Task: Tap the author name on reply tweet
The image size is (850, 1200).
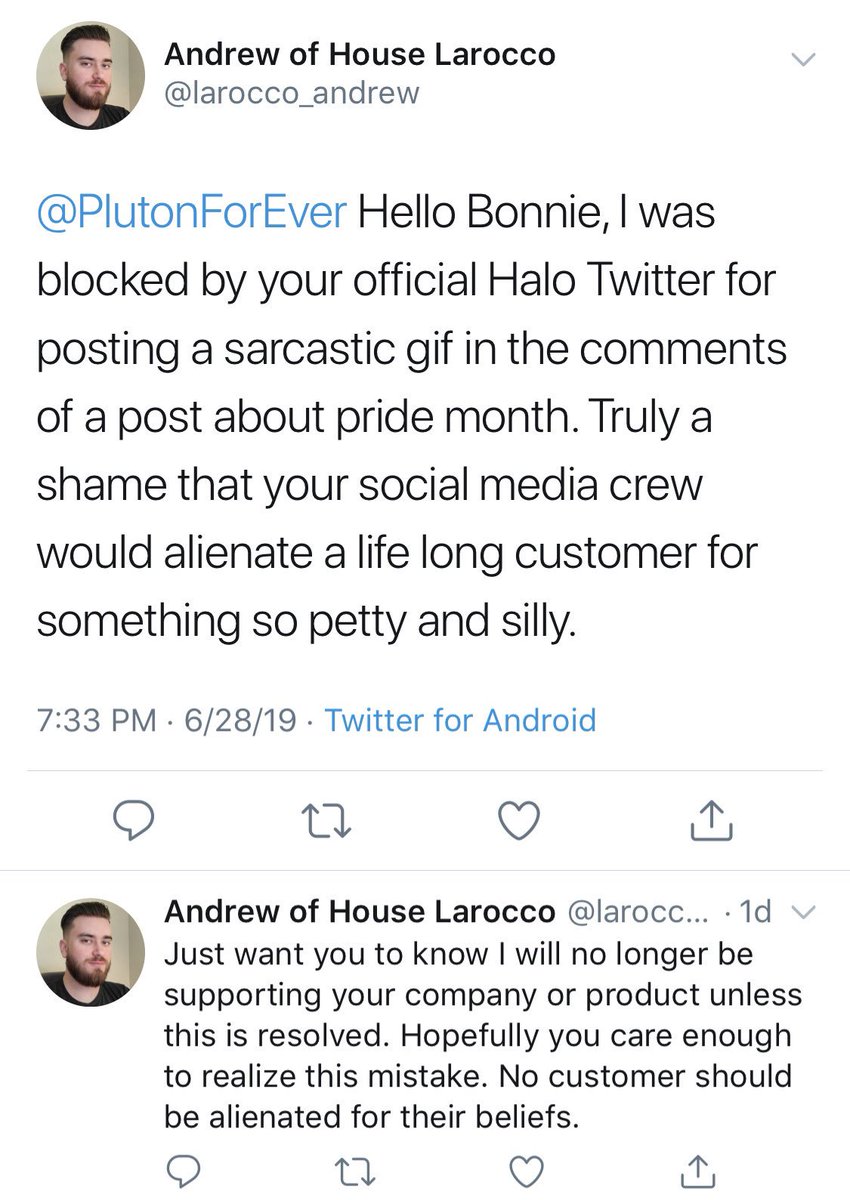Action: 359,911
